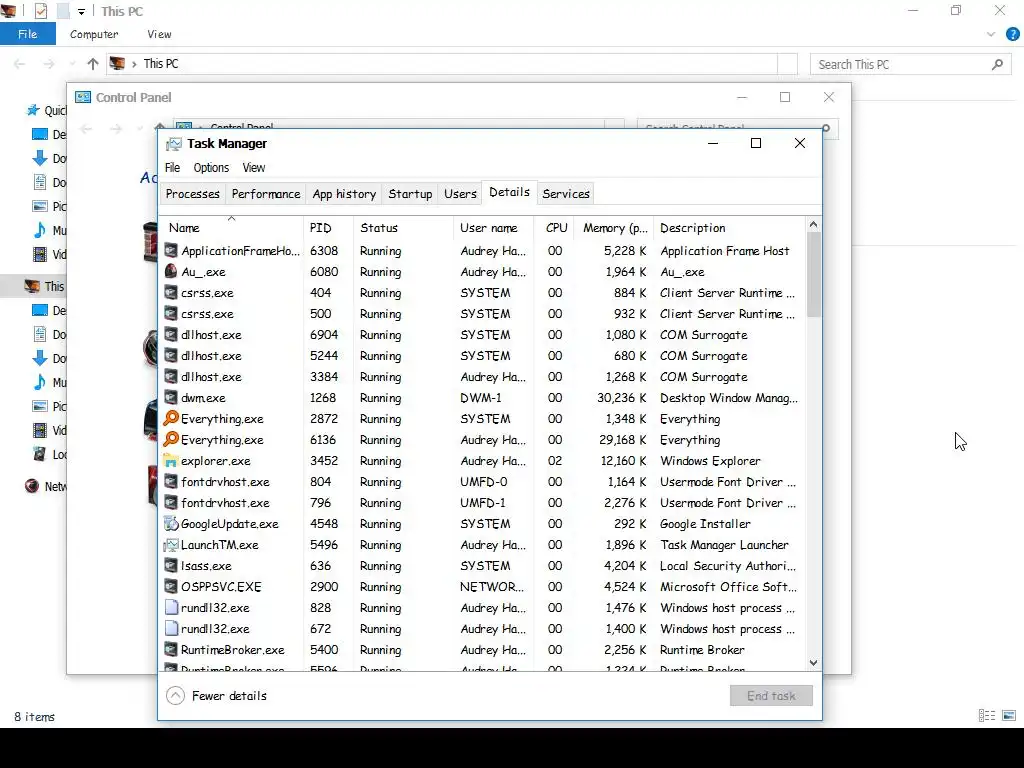Click the Back arrow in This PC explorer
Viewport: 1024px width, 768px height.
[x=20, y=64]
